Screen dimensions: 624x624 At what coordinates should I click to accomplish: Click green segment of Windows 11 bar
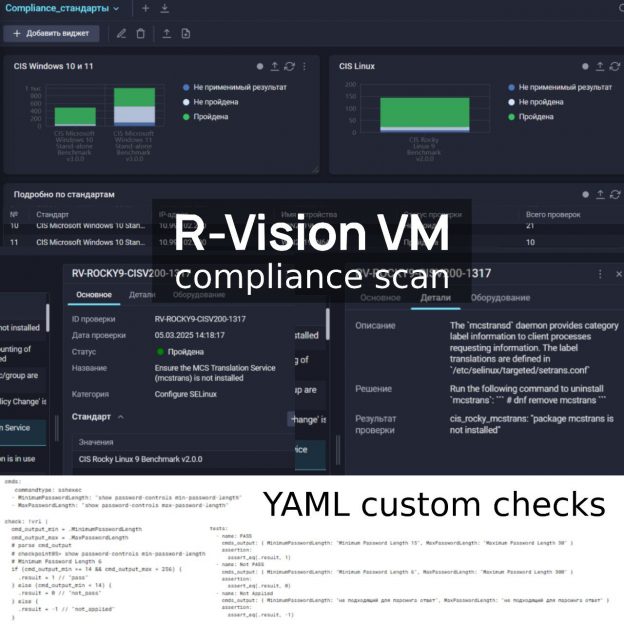point(135,97)
